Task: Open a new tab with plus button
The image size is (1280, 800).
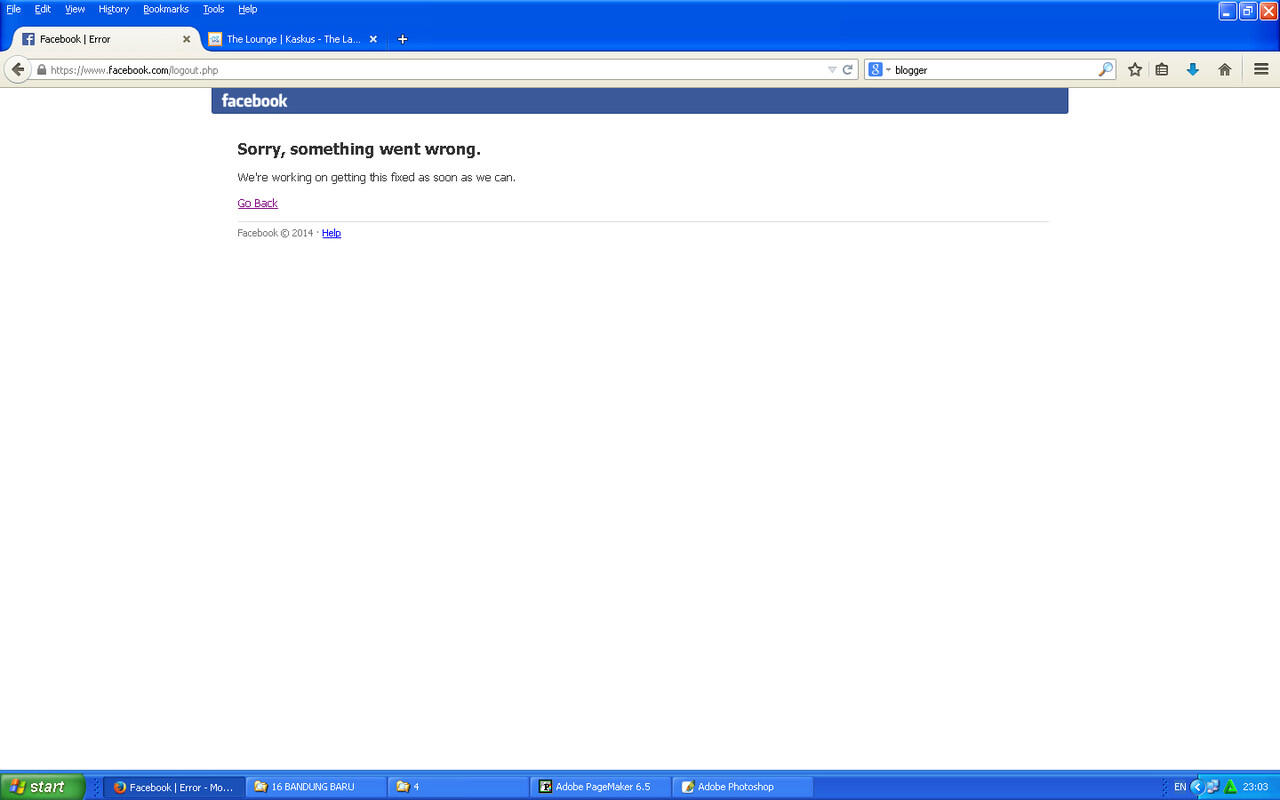Action: tap(402, 39)
